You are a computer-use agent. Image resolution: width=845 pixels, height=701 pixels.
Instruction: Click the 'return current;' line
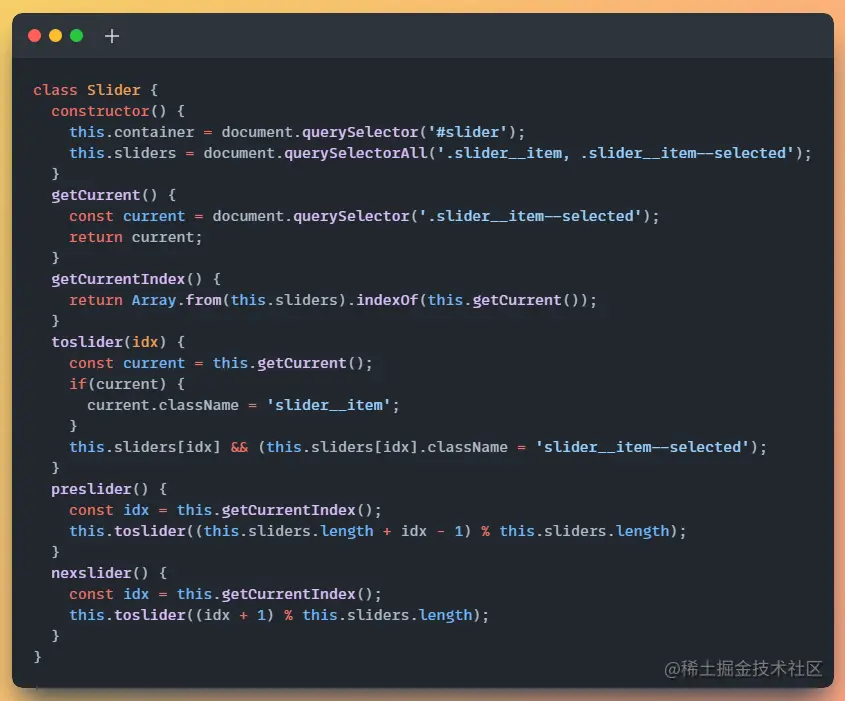136,237
